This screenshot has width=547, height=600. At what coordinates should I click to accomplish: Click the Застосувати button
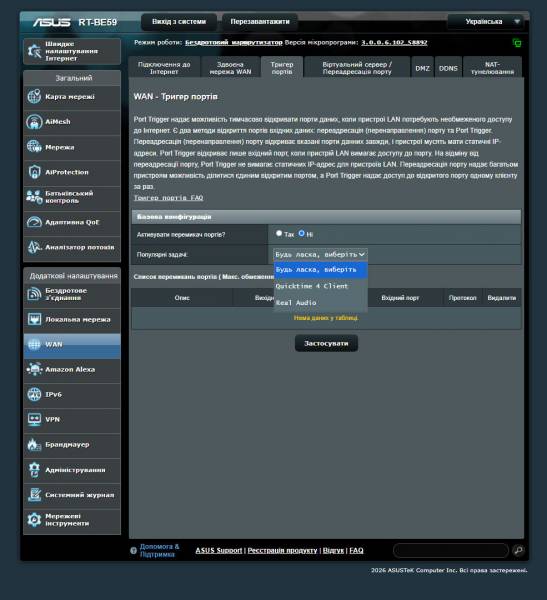click(x=326, y=343)
